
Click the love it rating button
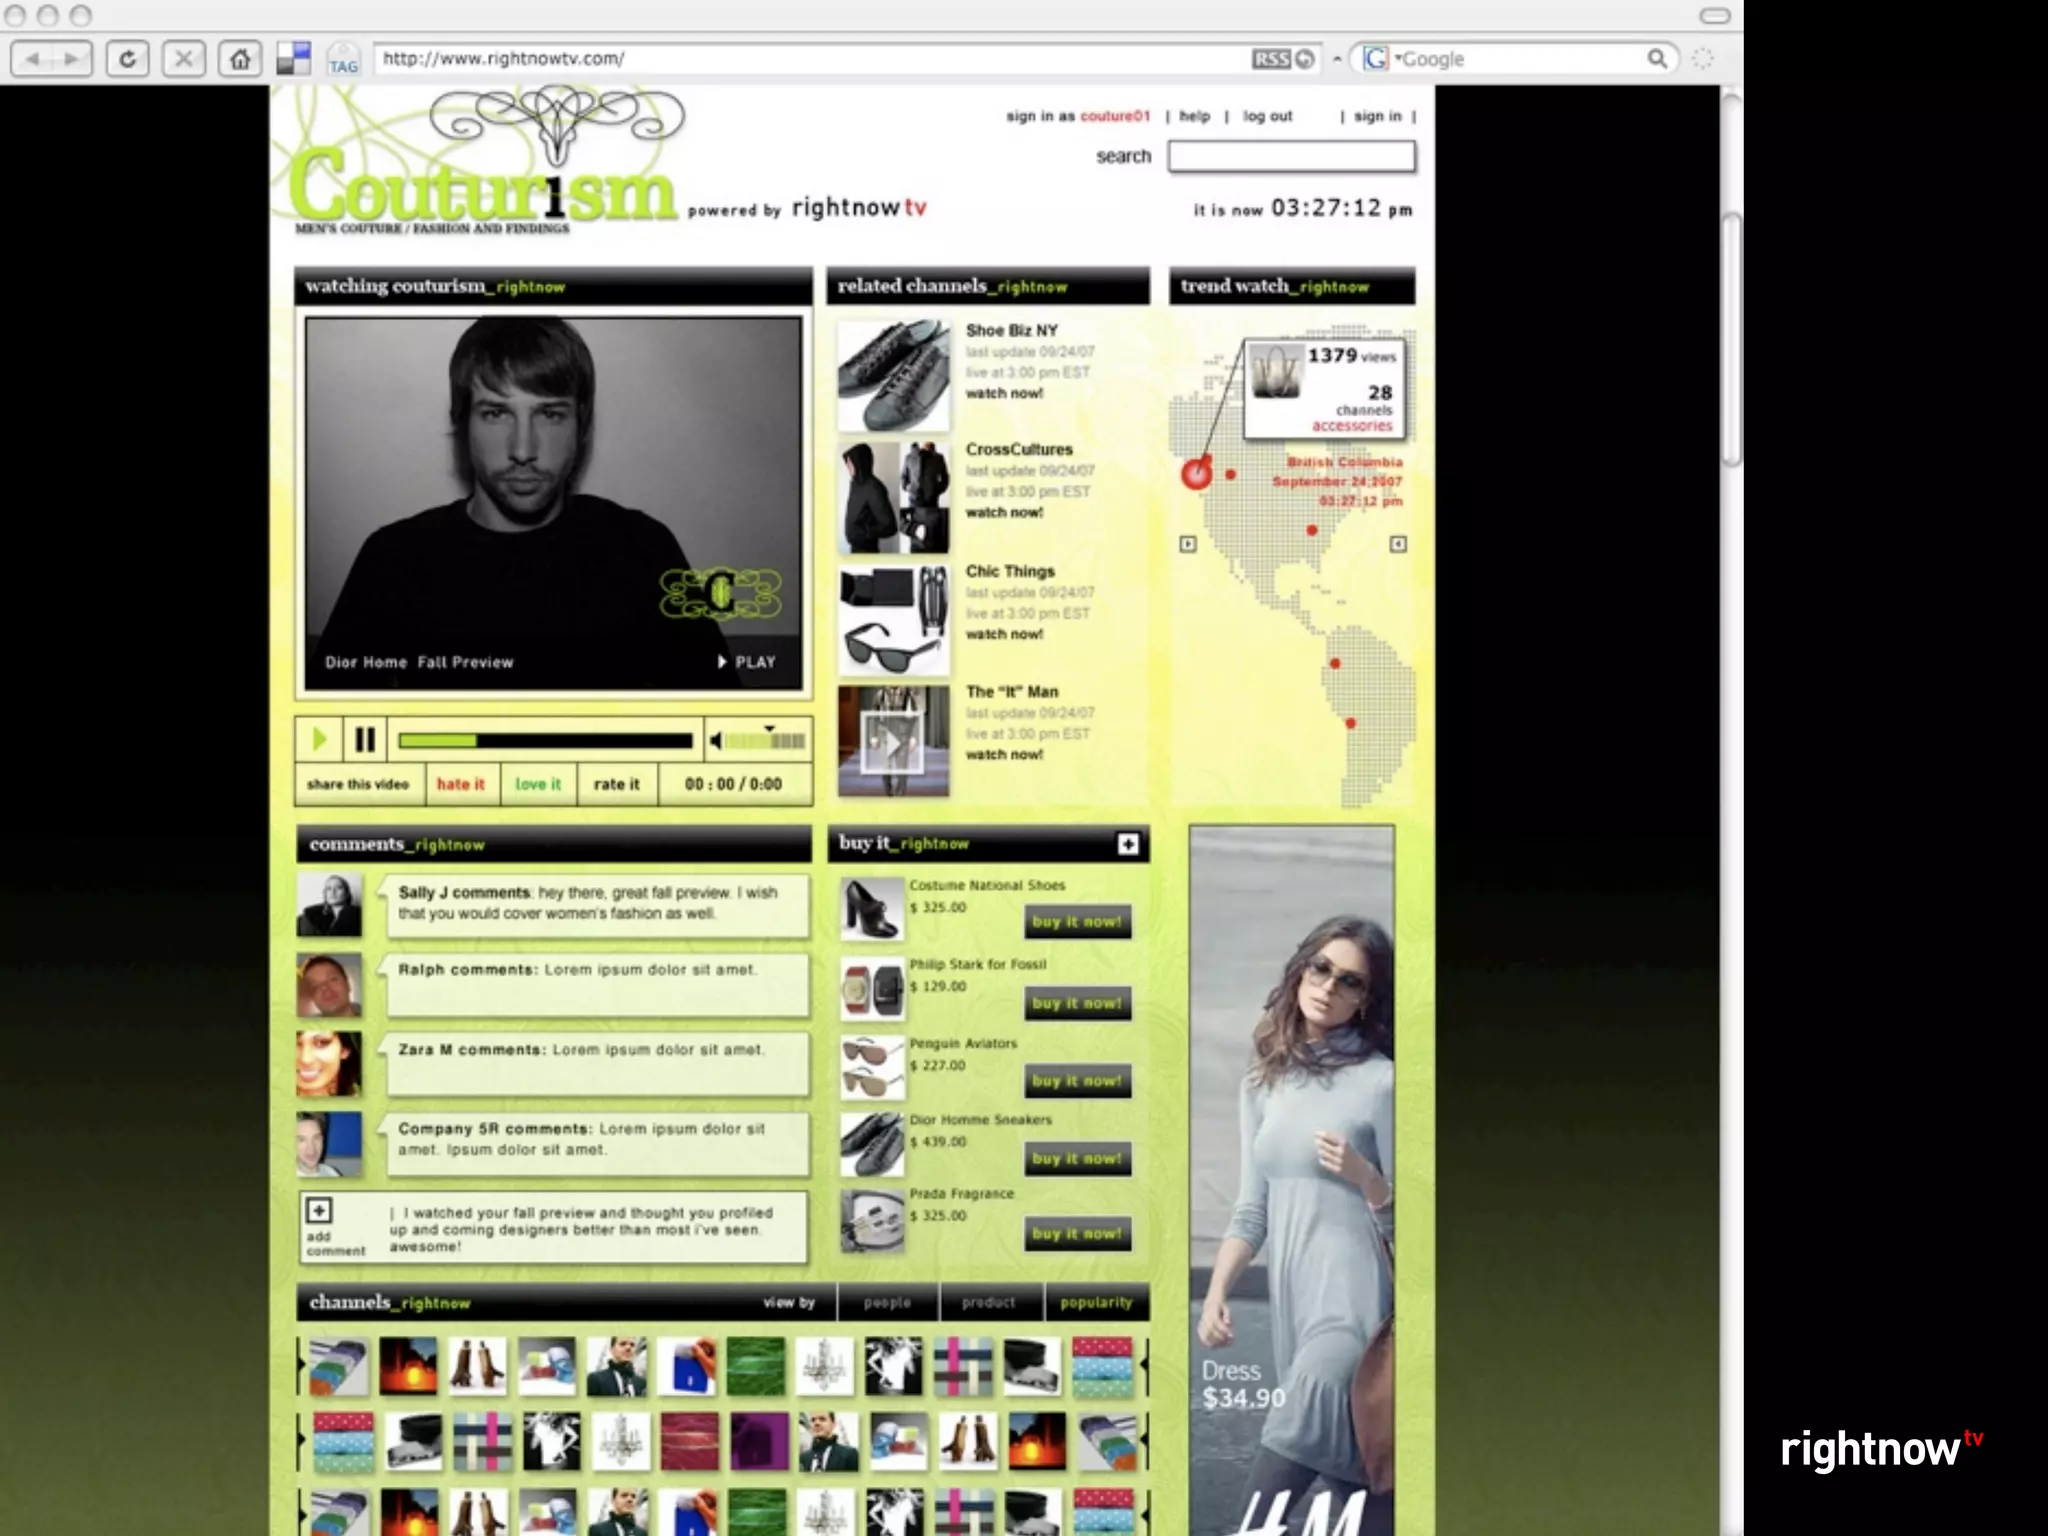coord(538,785)
